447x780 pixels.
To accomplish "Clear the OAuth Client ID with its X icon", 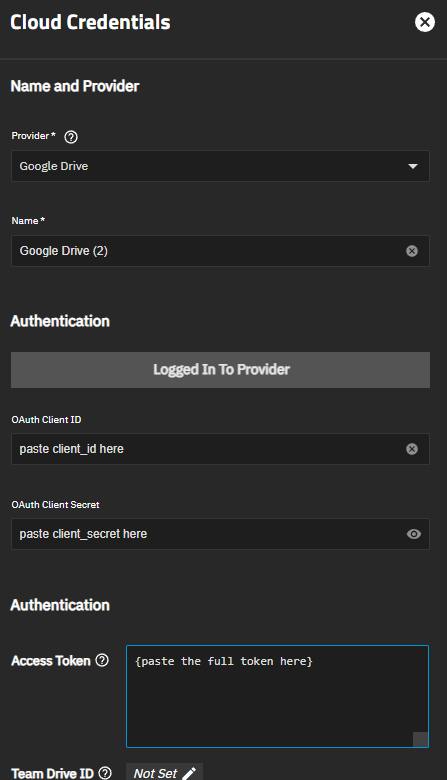I will point(412,449).
